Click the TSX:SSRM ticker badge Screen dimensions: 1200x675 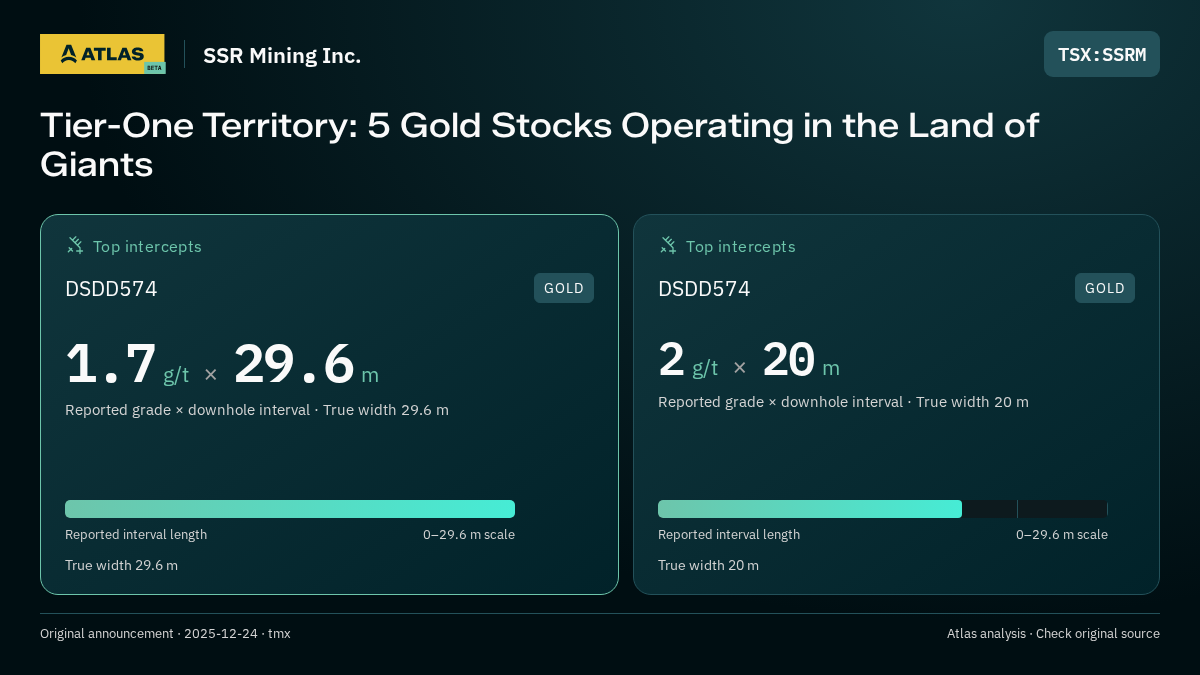(x=1102, y=54)
